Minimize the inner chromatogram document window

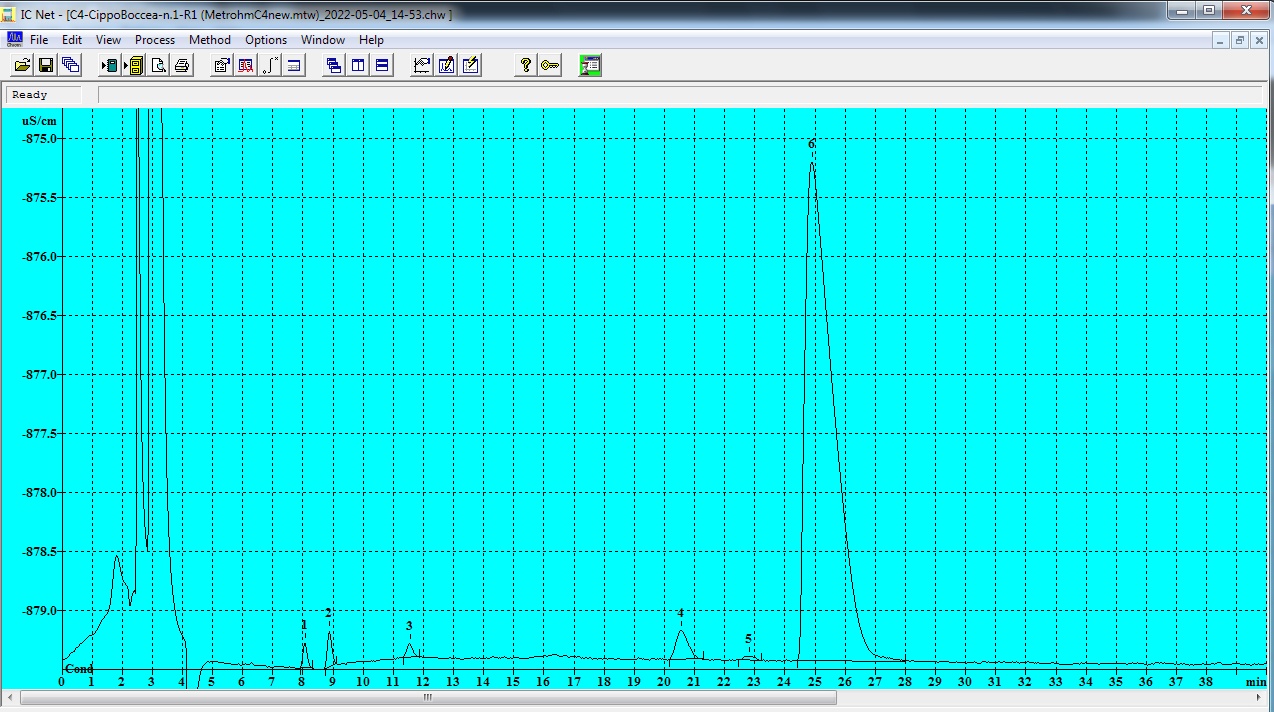[x=1222, y=40]
